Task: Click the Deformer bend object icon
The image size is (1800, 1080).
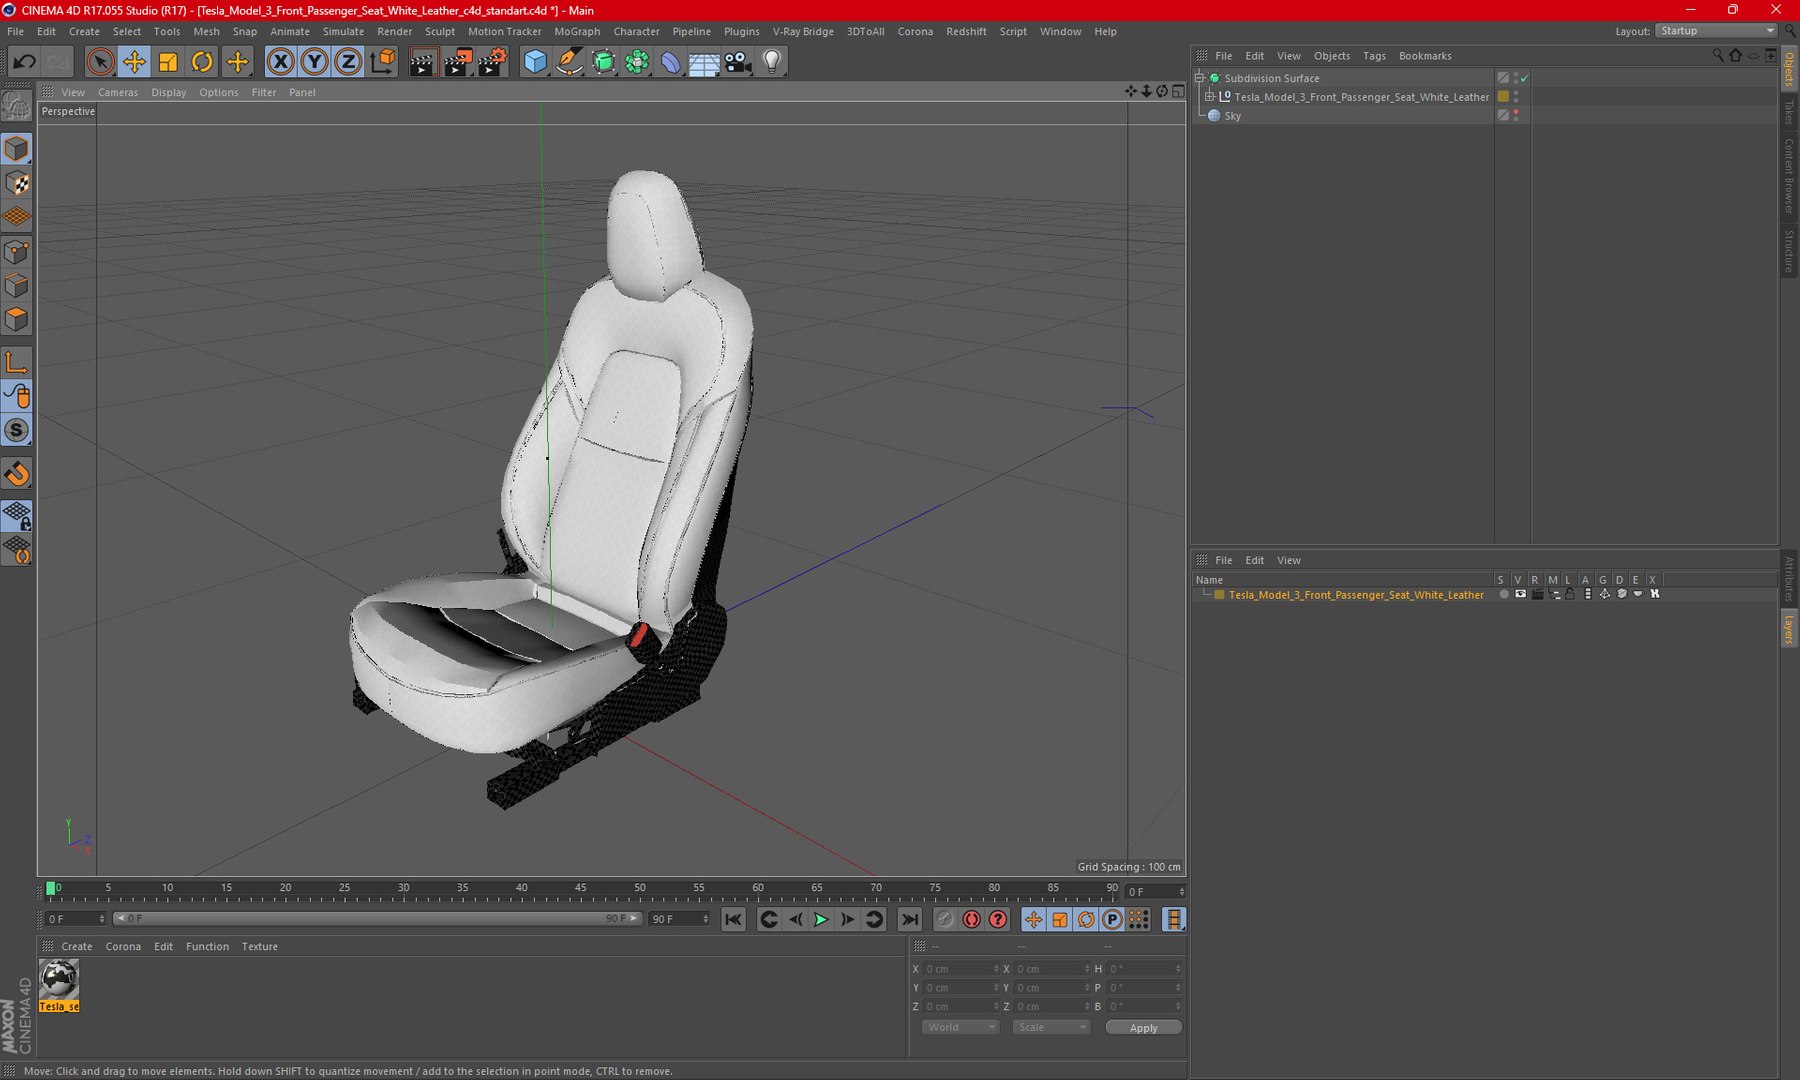Action: click(x=670, y=62)
